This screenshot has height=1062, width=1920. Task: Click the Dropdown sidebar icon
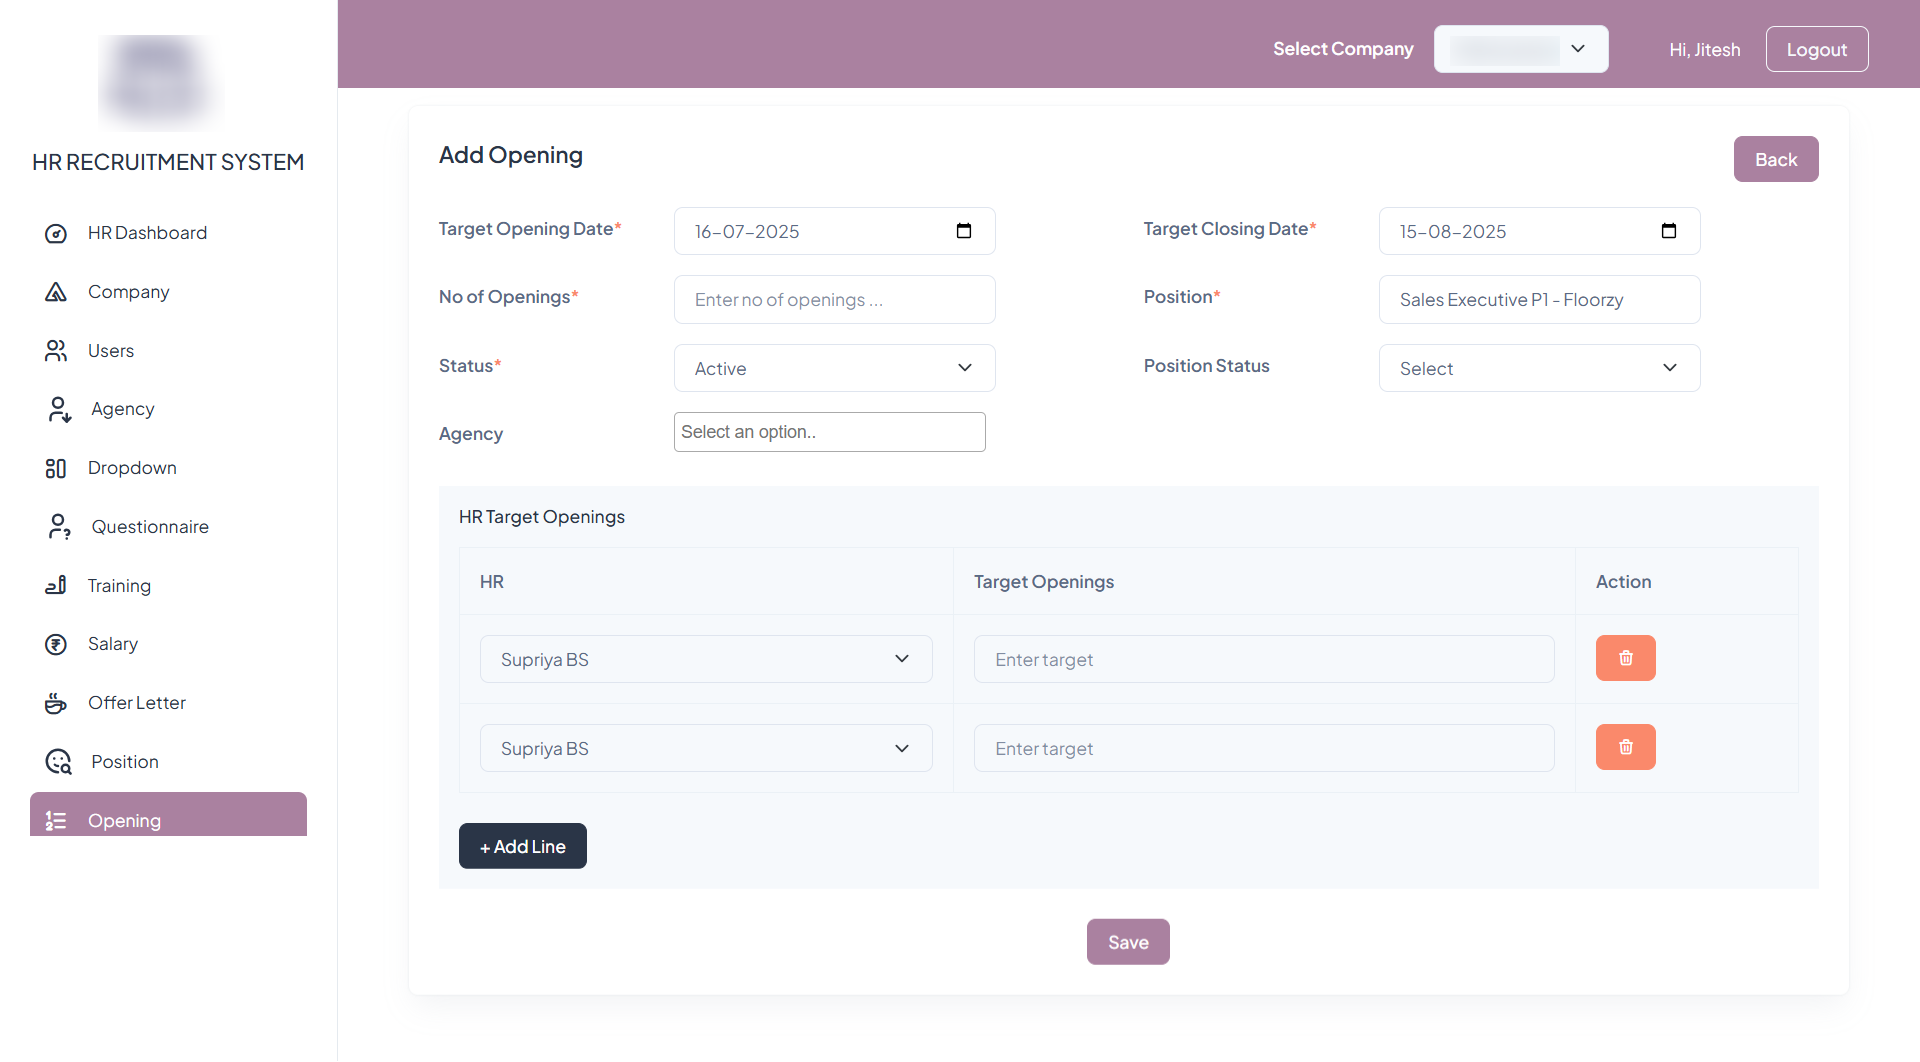click(56, 468)
